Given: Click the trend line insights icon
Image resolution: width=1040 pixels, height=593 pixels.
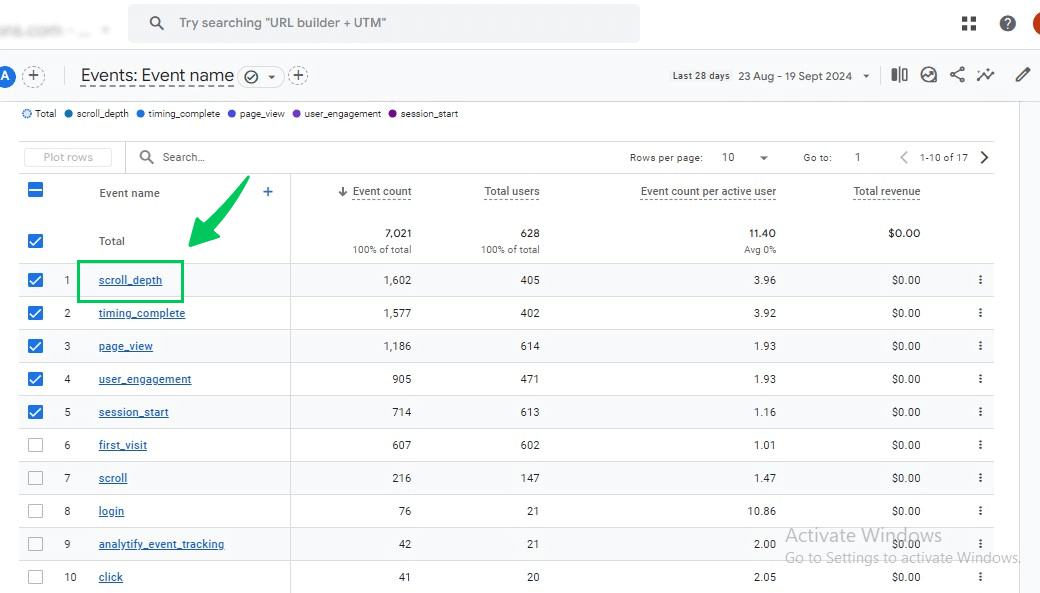Looking at the screenshot, I should [986, 75].
